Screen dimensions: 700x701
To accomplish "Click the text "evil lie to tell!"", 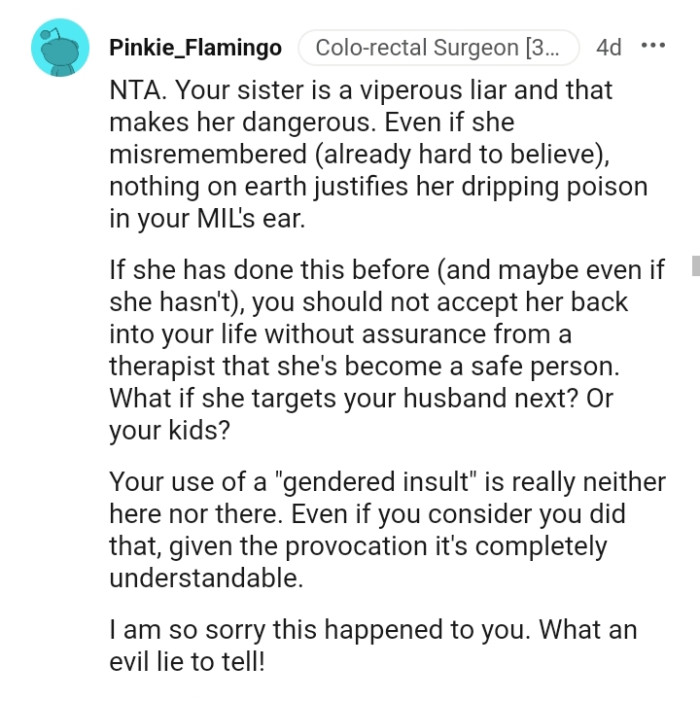I will coord(189,664).
